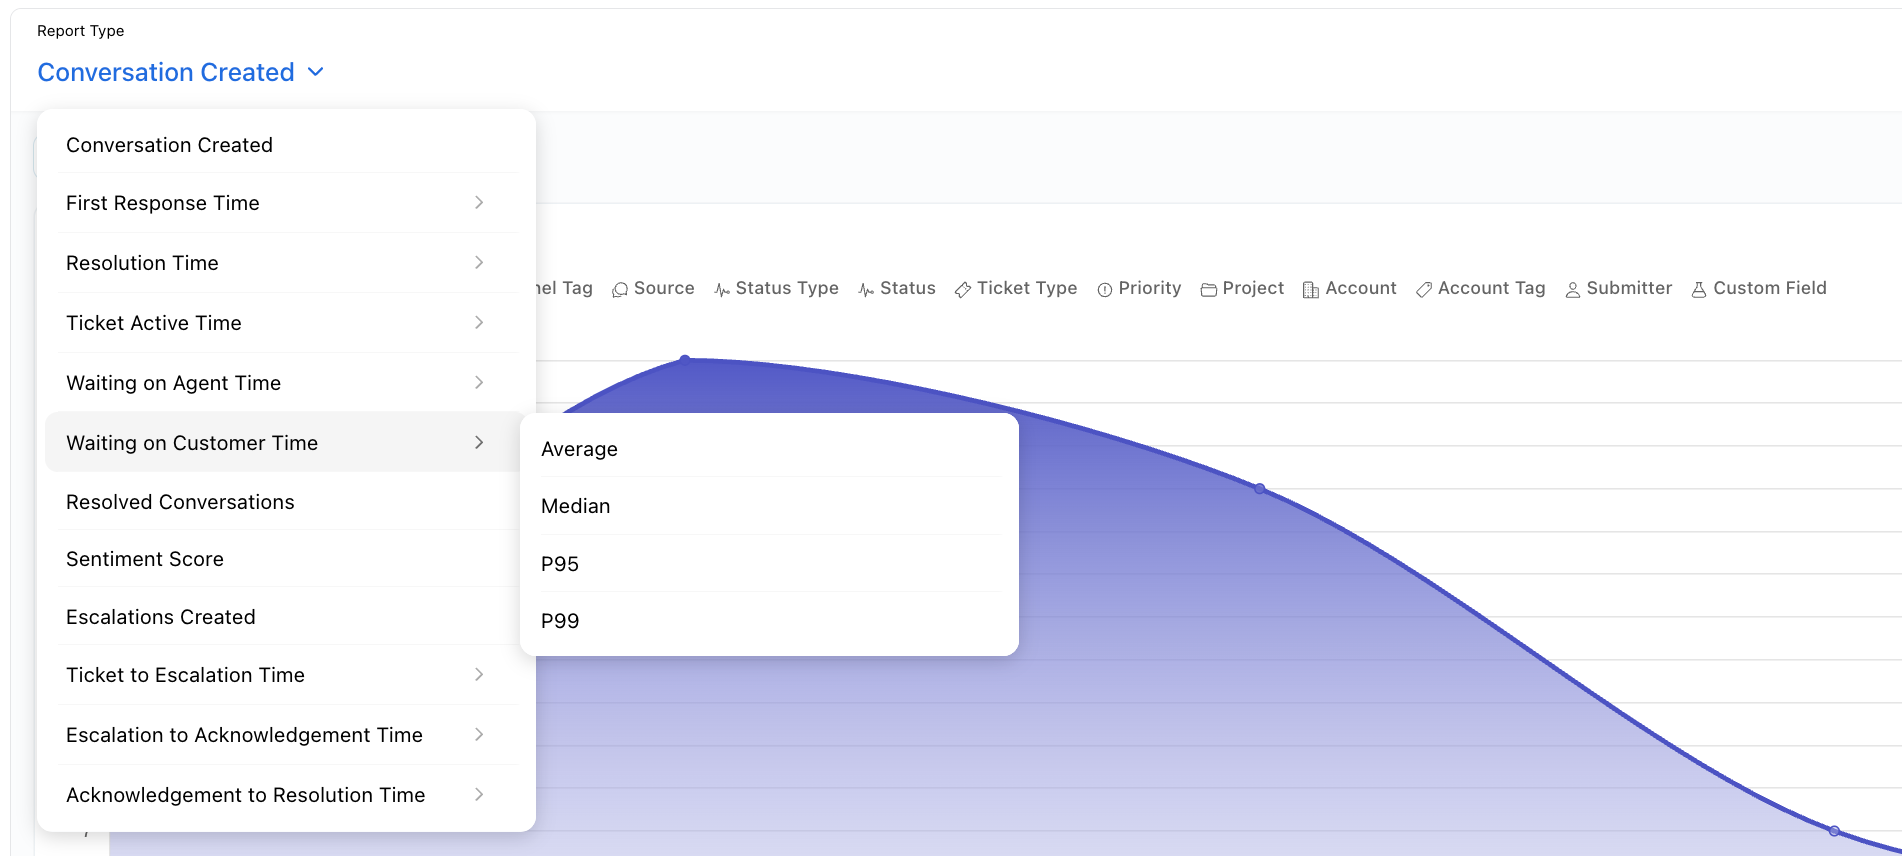Click the Account Tag label icon
The width and height of the screenshot is (1902, 856).
pyautogui.click(x=1424, y=289)
